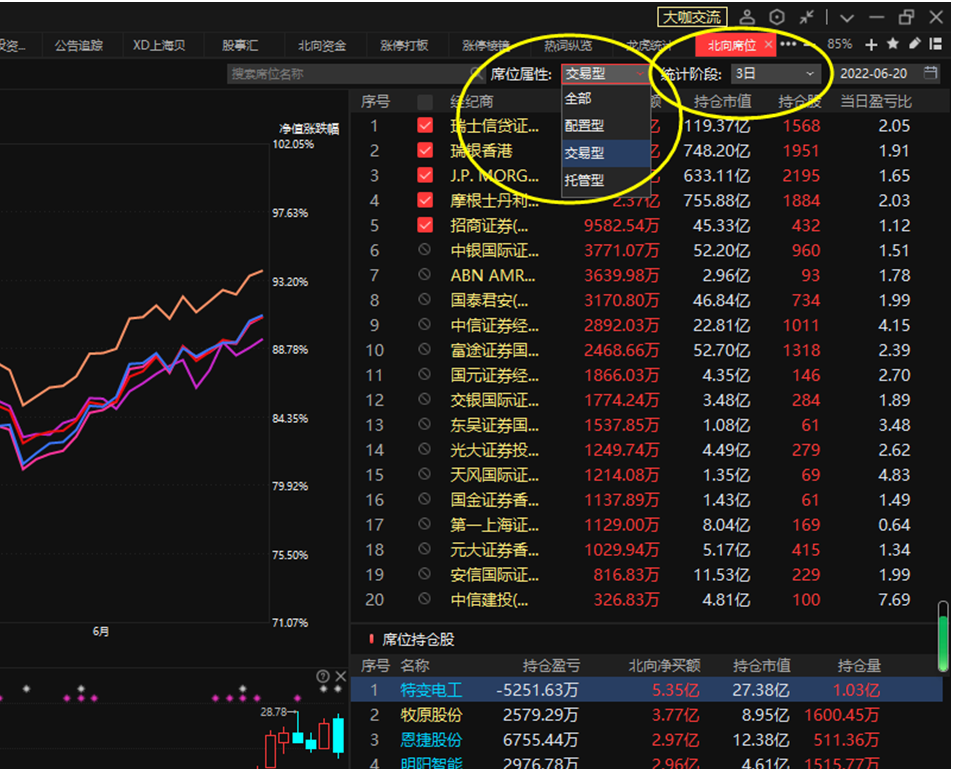
Task: Sort by 当日盈亏比 column header
Action: tap(876, 102)
